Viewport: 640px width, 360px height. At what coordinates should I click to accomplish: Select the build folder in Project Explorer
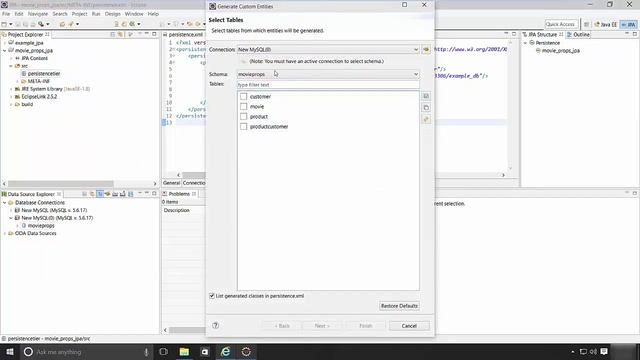click(27, 104)
